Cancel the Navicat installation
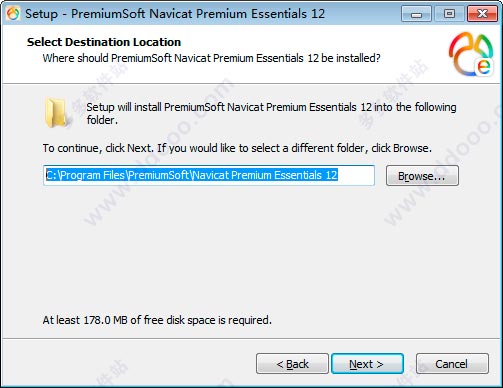The image size is (503, 388). 452,364
